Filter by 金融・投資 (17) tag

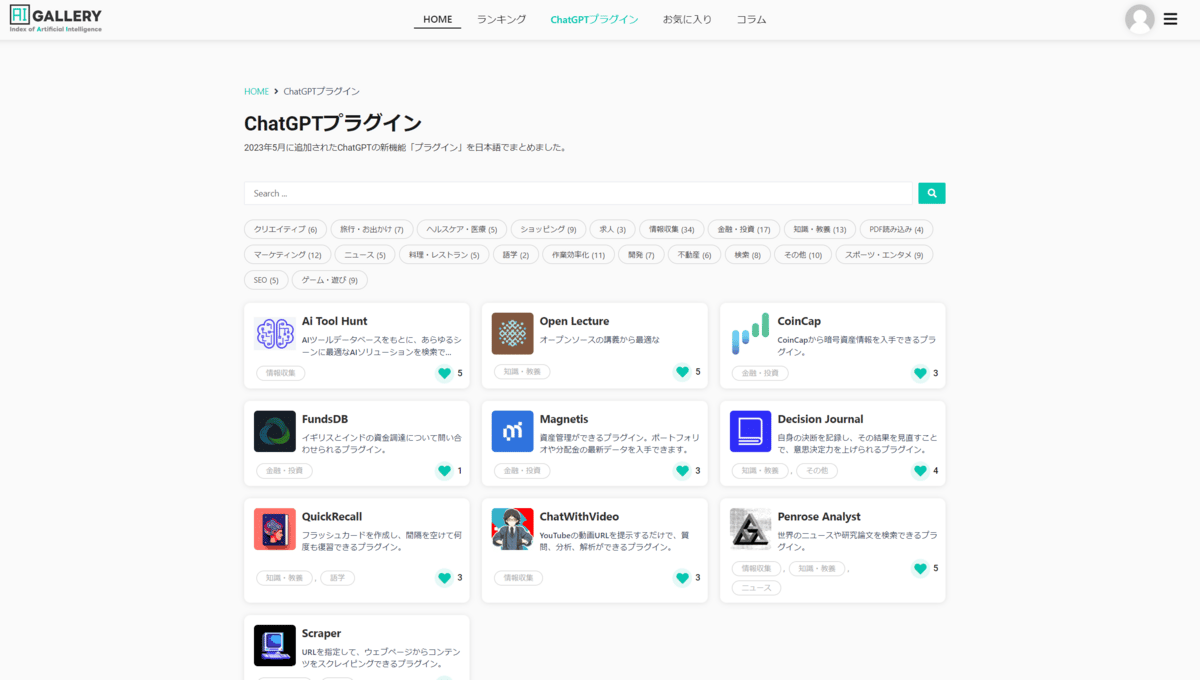(744, 229)
